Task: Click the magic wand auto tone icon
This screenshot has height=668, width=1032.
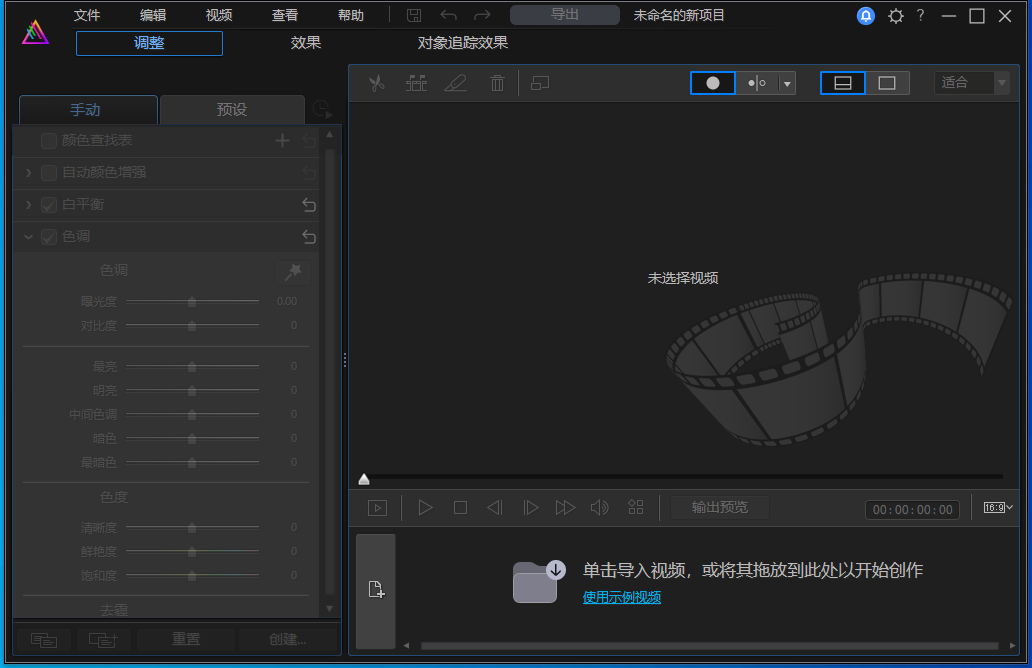Action: [x=293, y=272]
